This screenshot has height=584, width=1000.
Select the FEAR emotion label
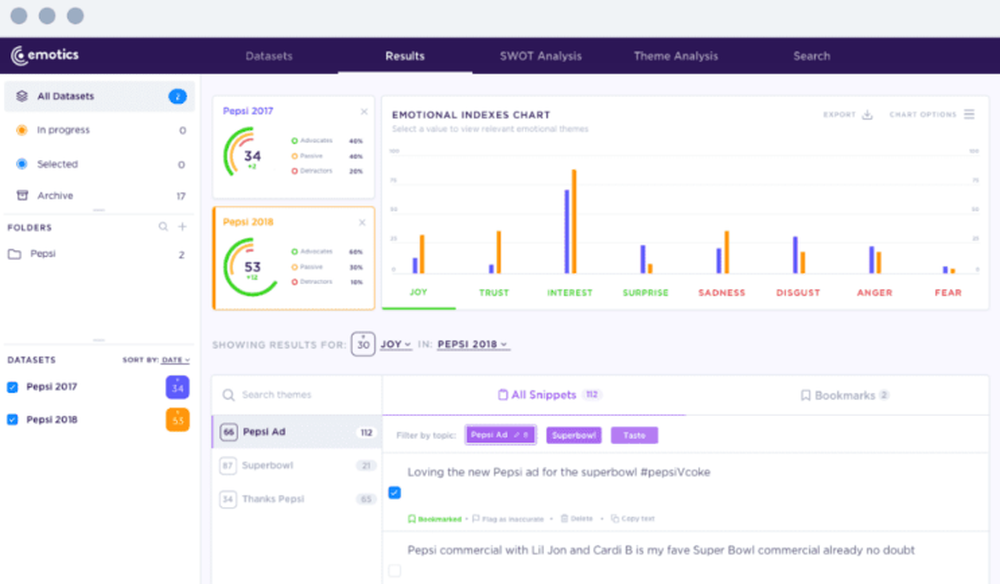(x=948, y=293)
